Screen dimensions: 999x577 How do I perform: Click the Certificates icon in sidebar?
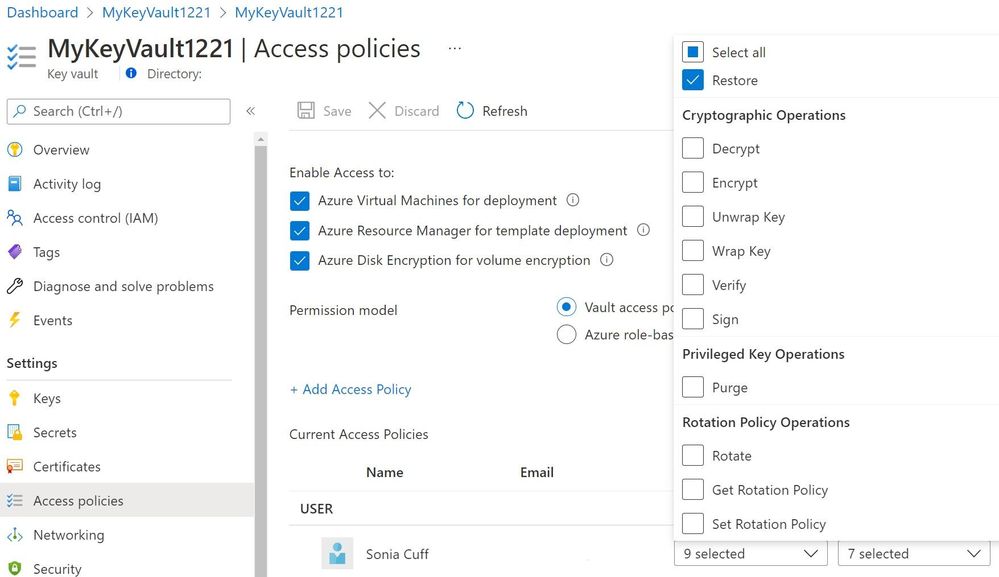coord(15,467)
